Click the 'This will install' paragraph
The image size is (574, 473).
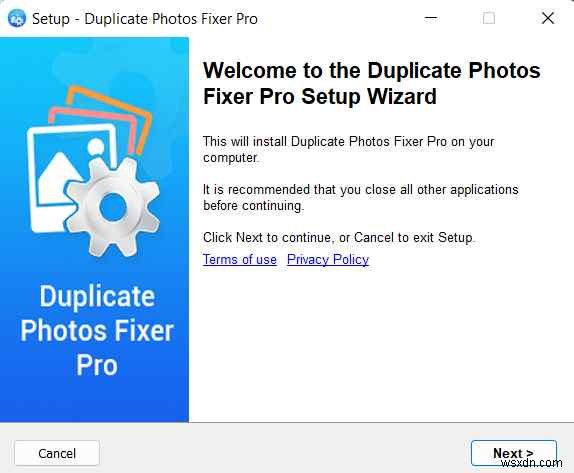(348, 149)
